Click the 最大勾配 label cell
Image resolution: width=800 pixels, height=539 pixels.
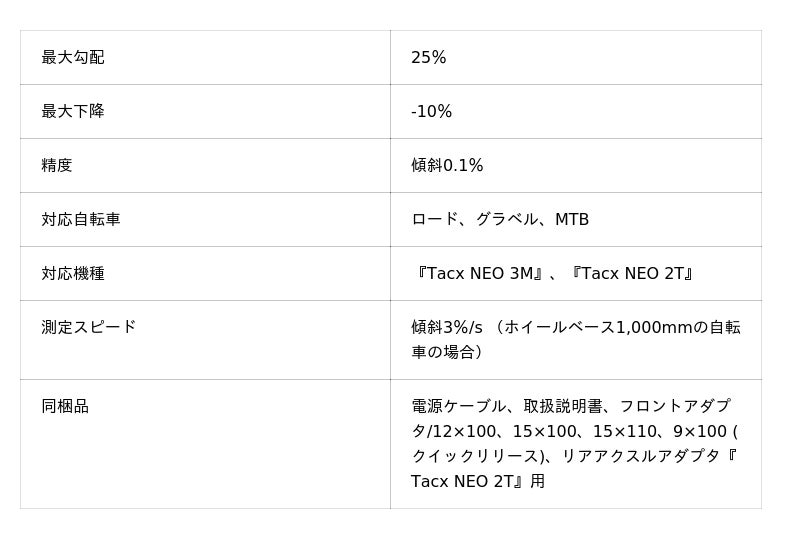pos(73,58)
